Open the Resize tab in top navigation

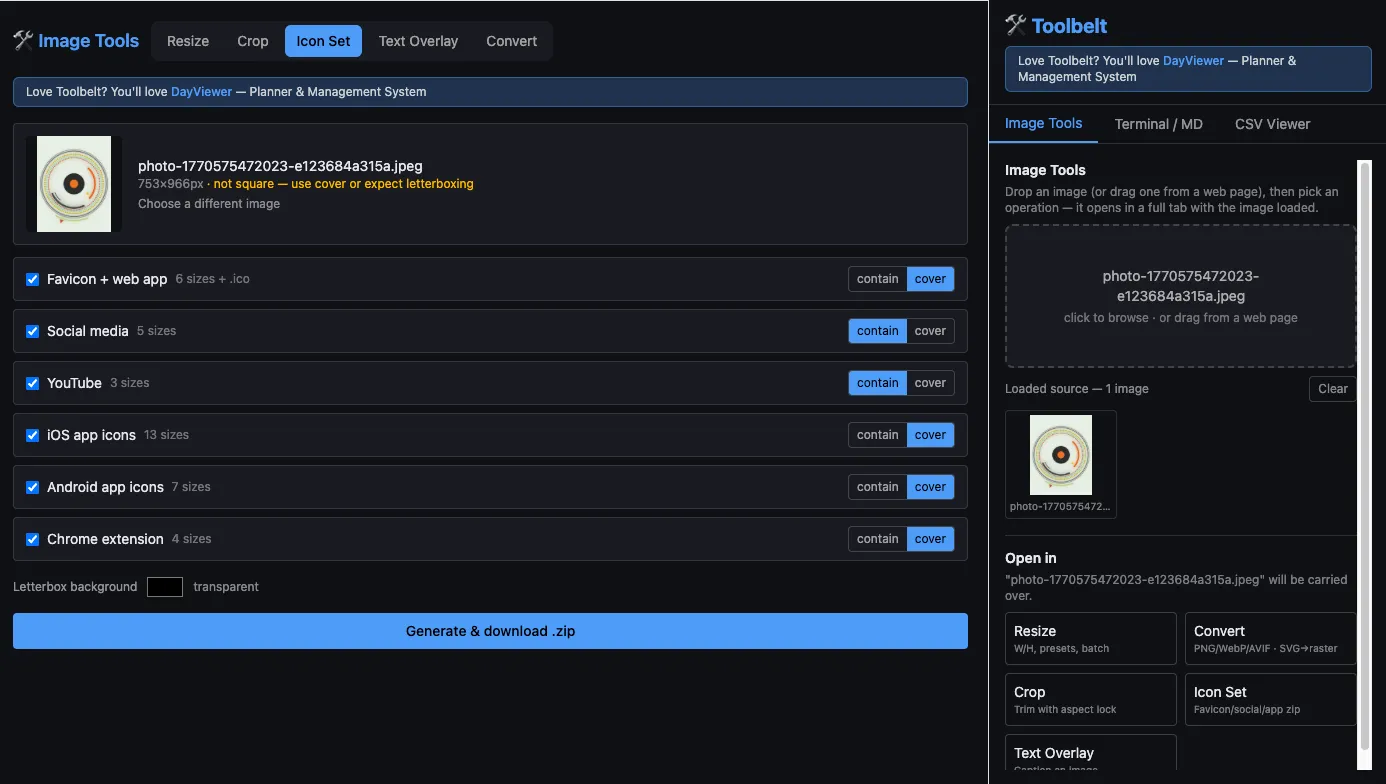188,41
